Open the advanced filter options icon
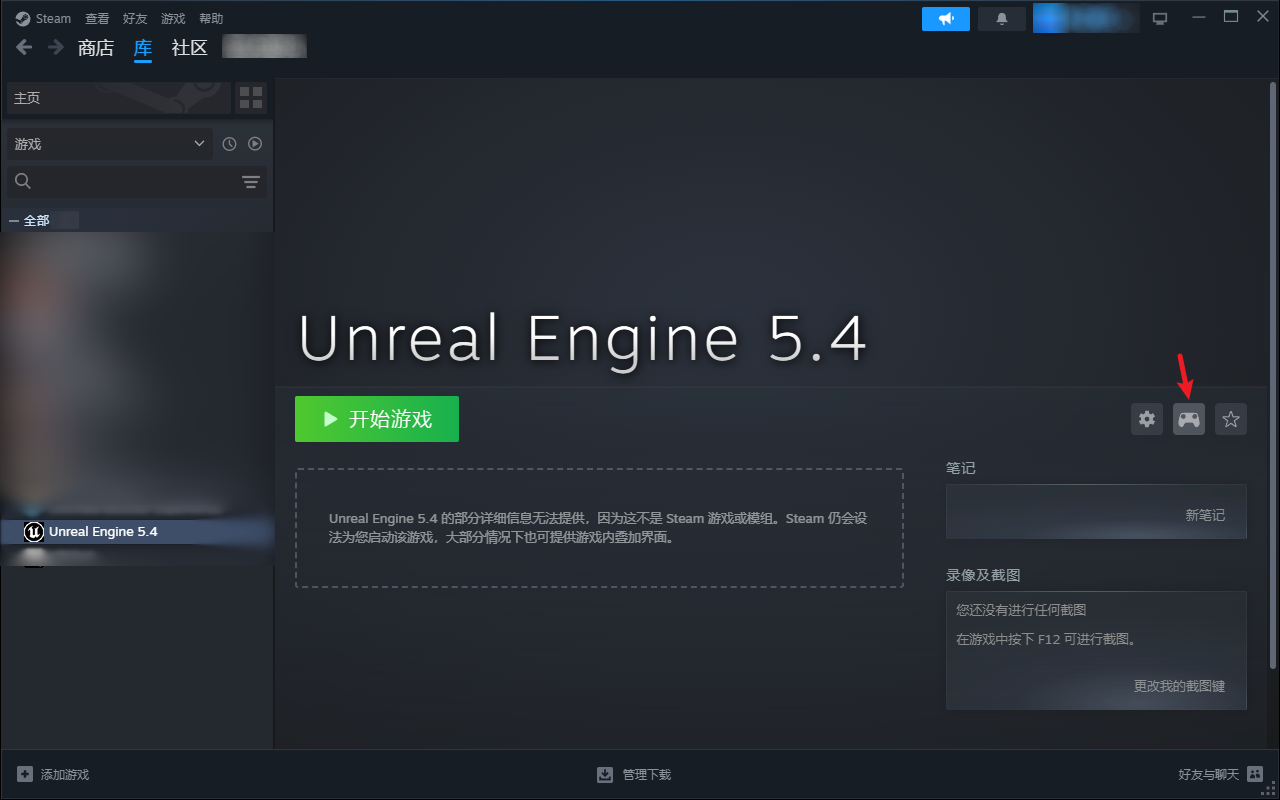Image resolution: width=1280 pixels, height=800 pixels. (x=251, y=181)
